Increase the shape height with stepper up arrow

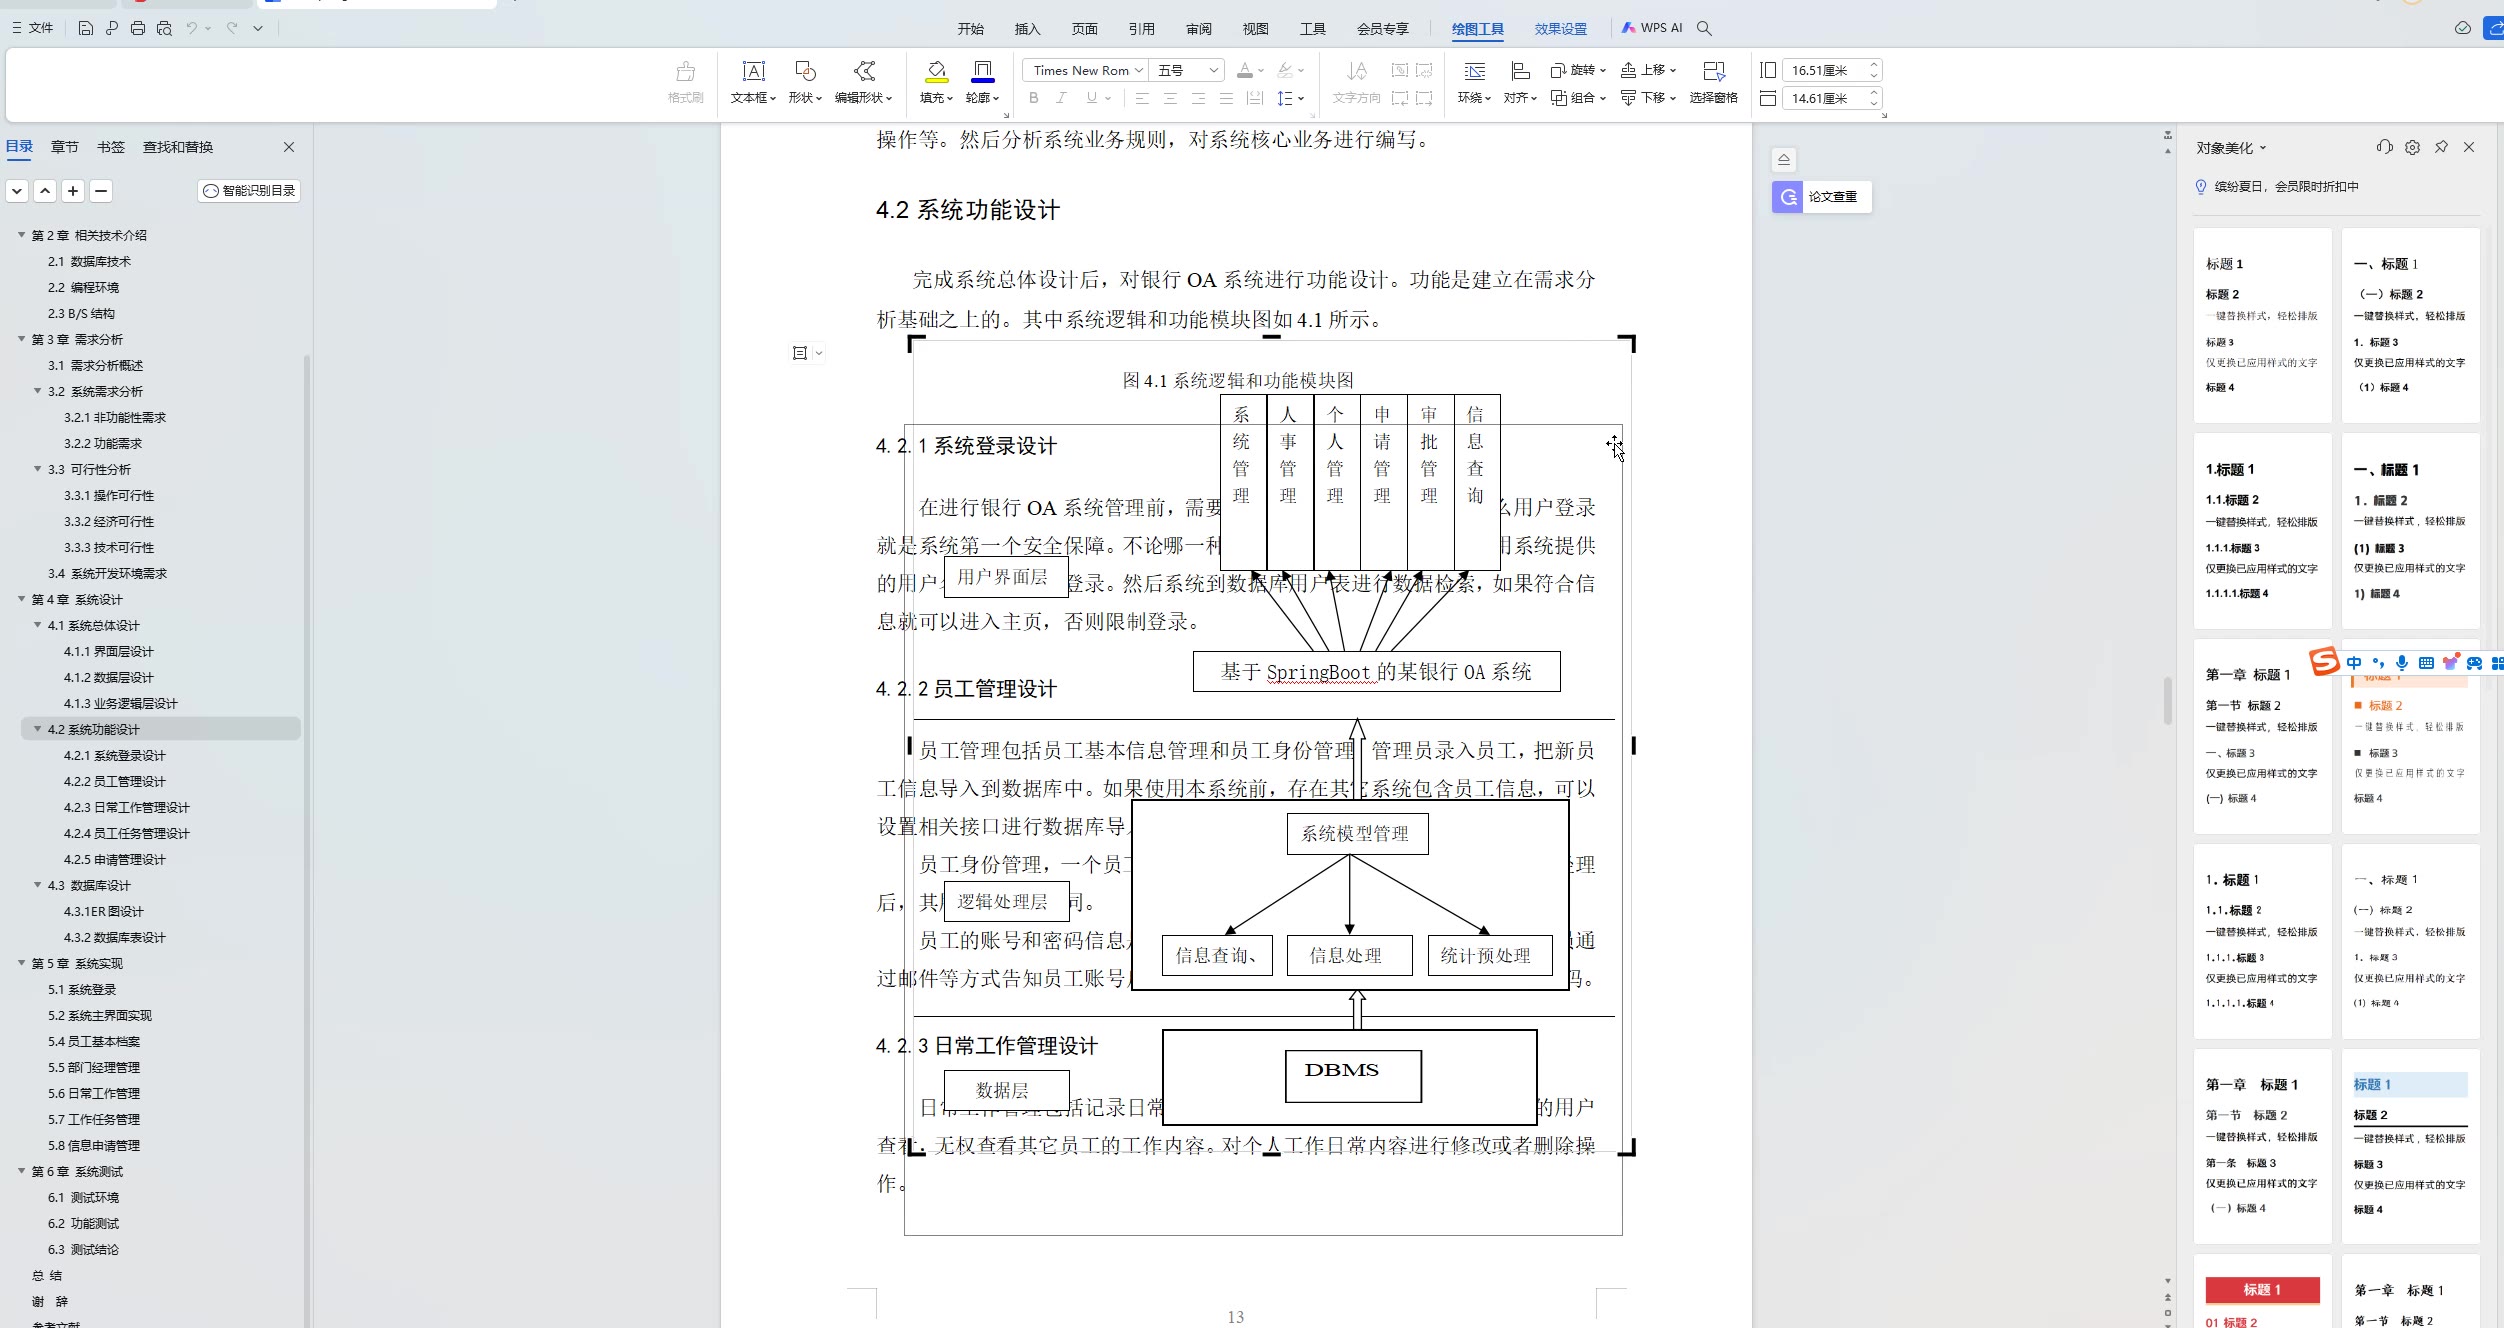coord(1874,65)
